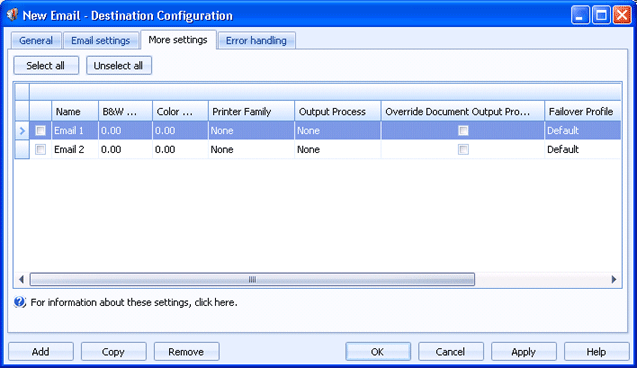Click the Cancel button

pos(451,351)
